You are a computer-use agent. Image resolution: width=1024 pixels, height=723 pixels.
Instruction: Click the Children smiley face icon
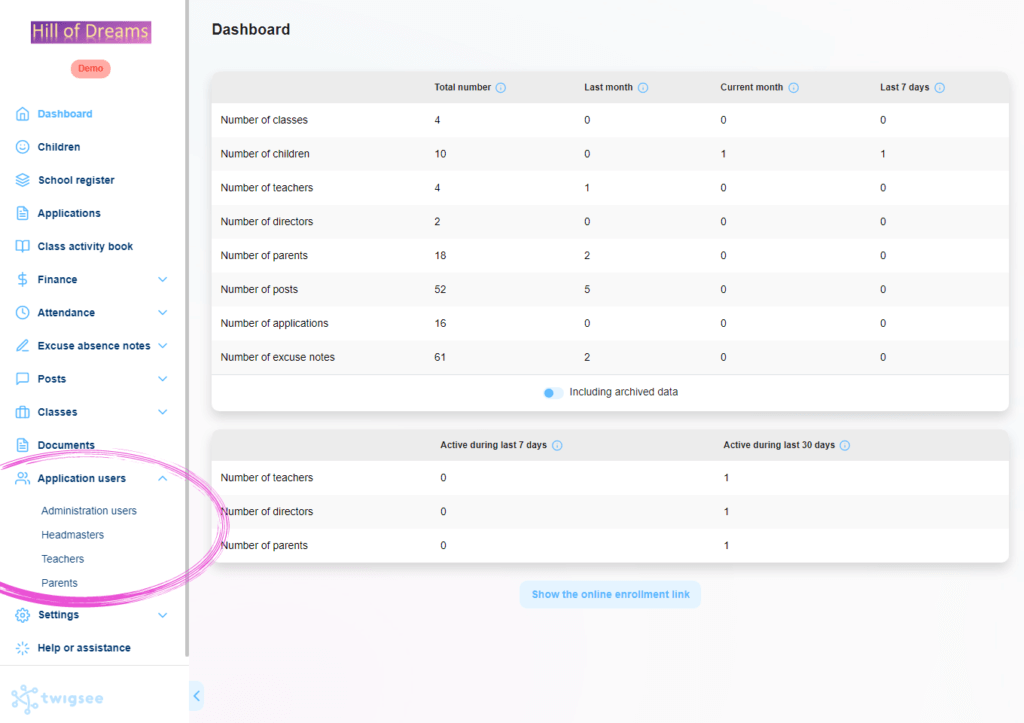point(22,147)
